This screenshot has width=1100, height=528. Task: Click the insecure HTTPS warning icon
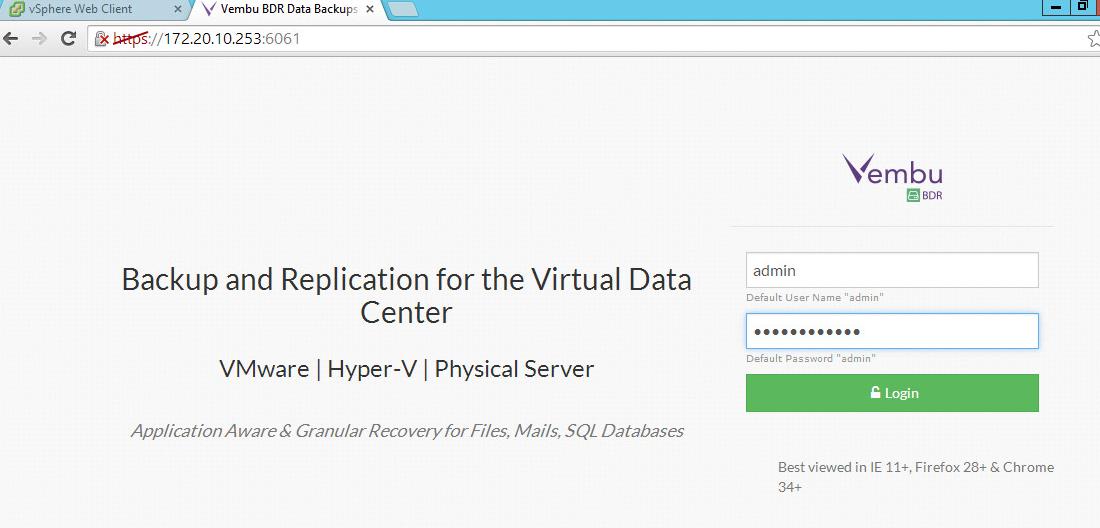[x=101, y=39]
